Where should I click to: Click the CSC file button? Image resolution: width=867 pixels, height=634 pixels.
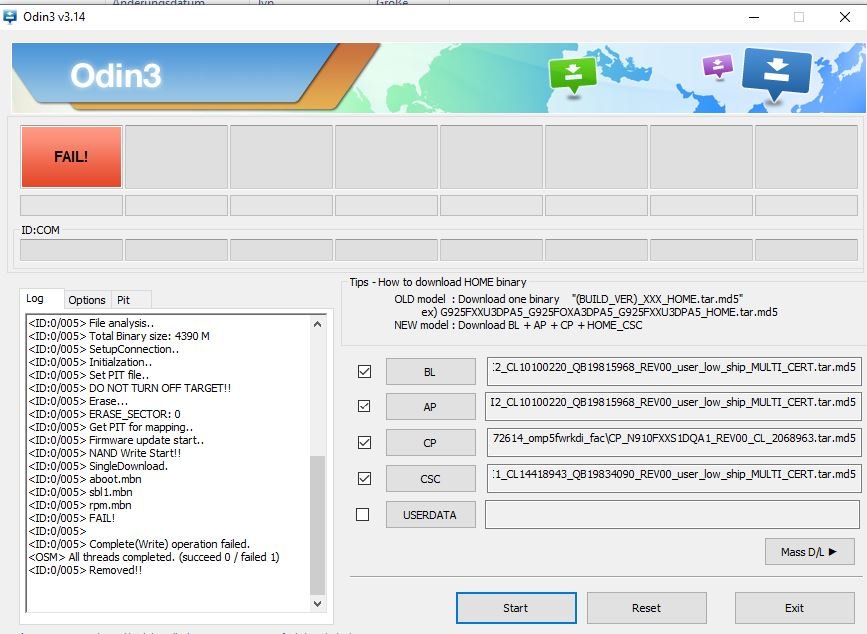coord(430,479)
